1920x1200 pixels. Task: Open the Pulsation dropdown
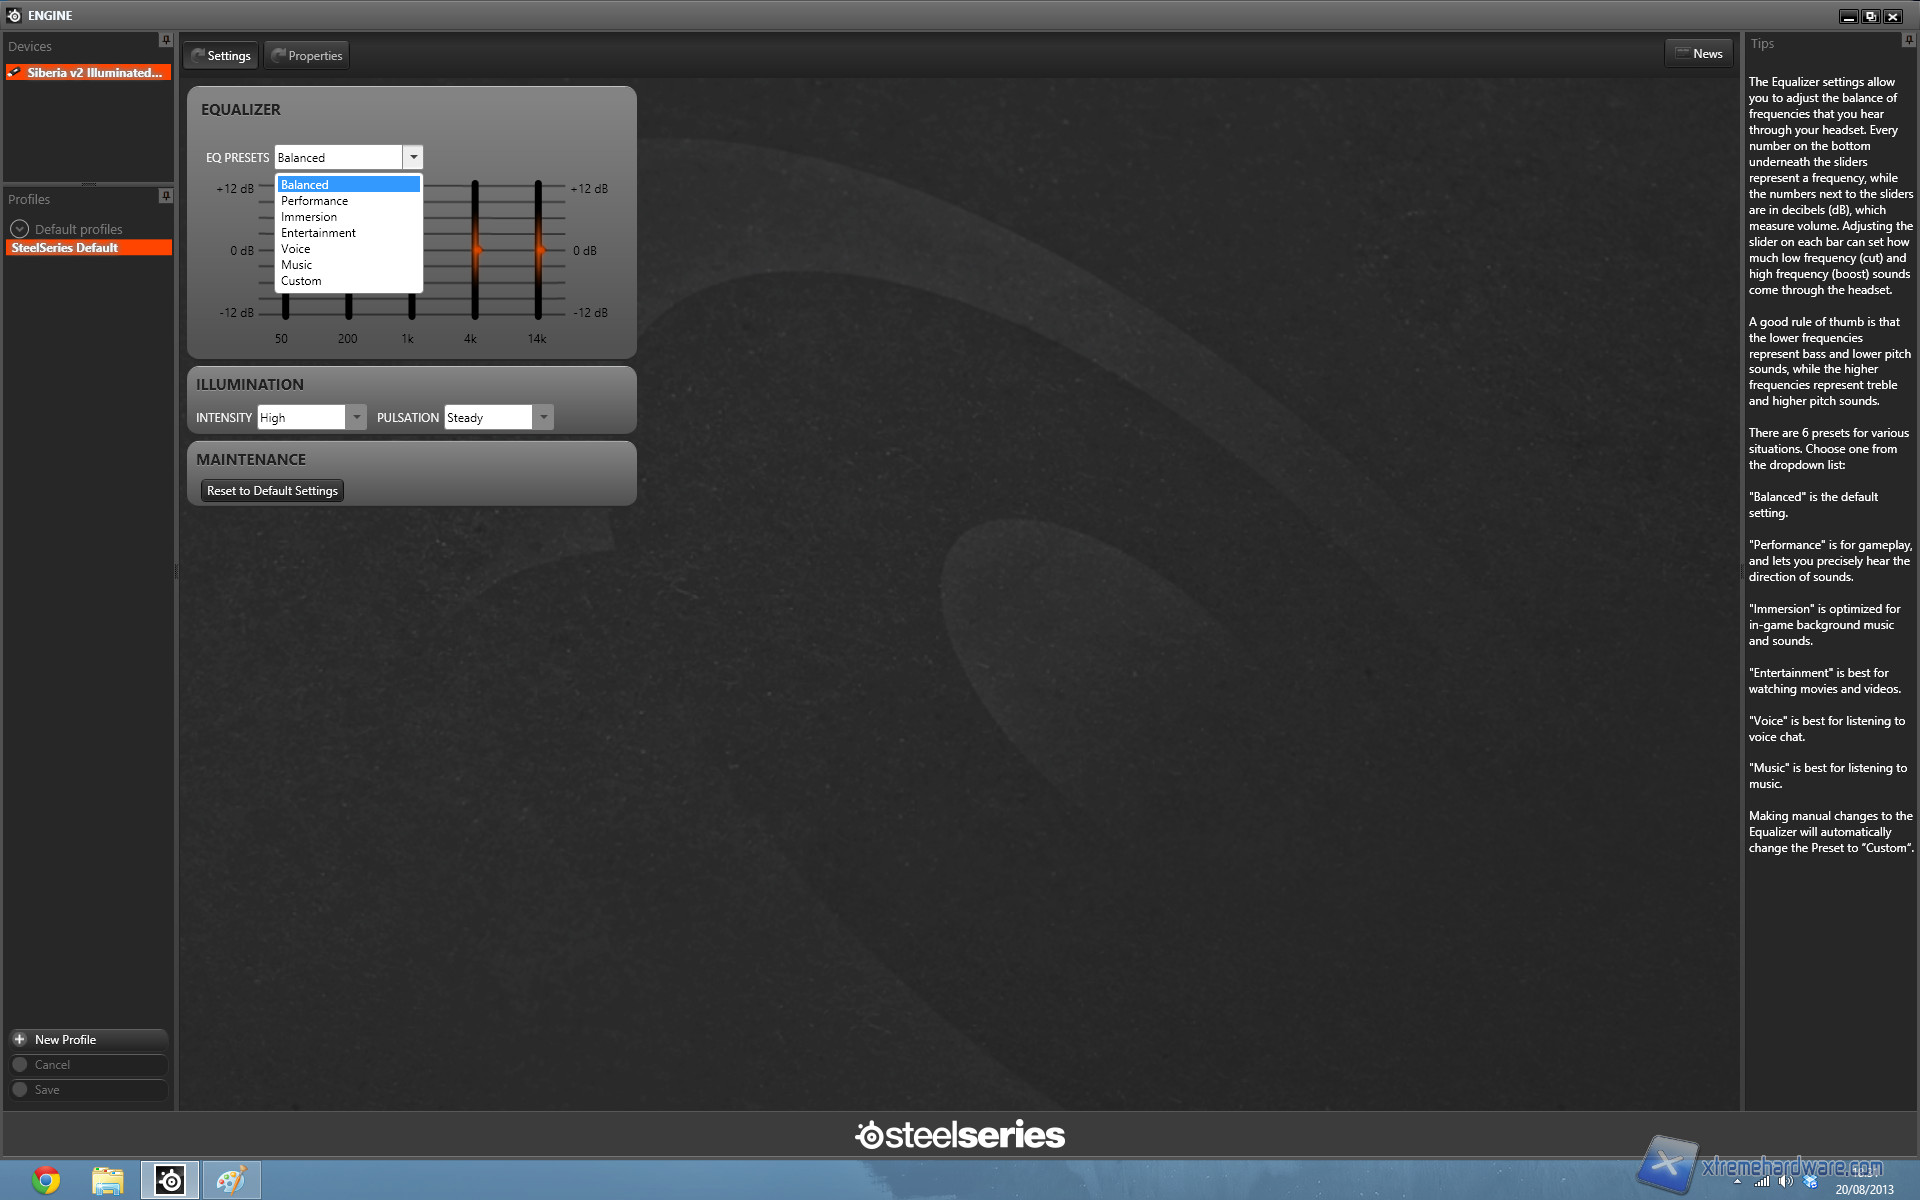click(543, 417)
